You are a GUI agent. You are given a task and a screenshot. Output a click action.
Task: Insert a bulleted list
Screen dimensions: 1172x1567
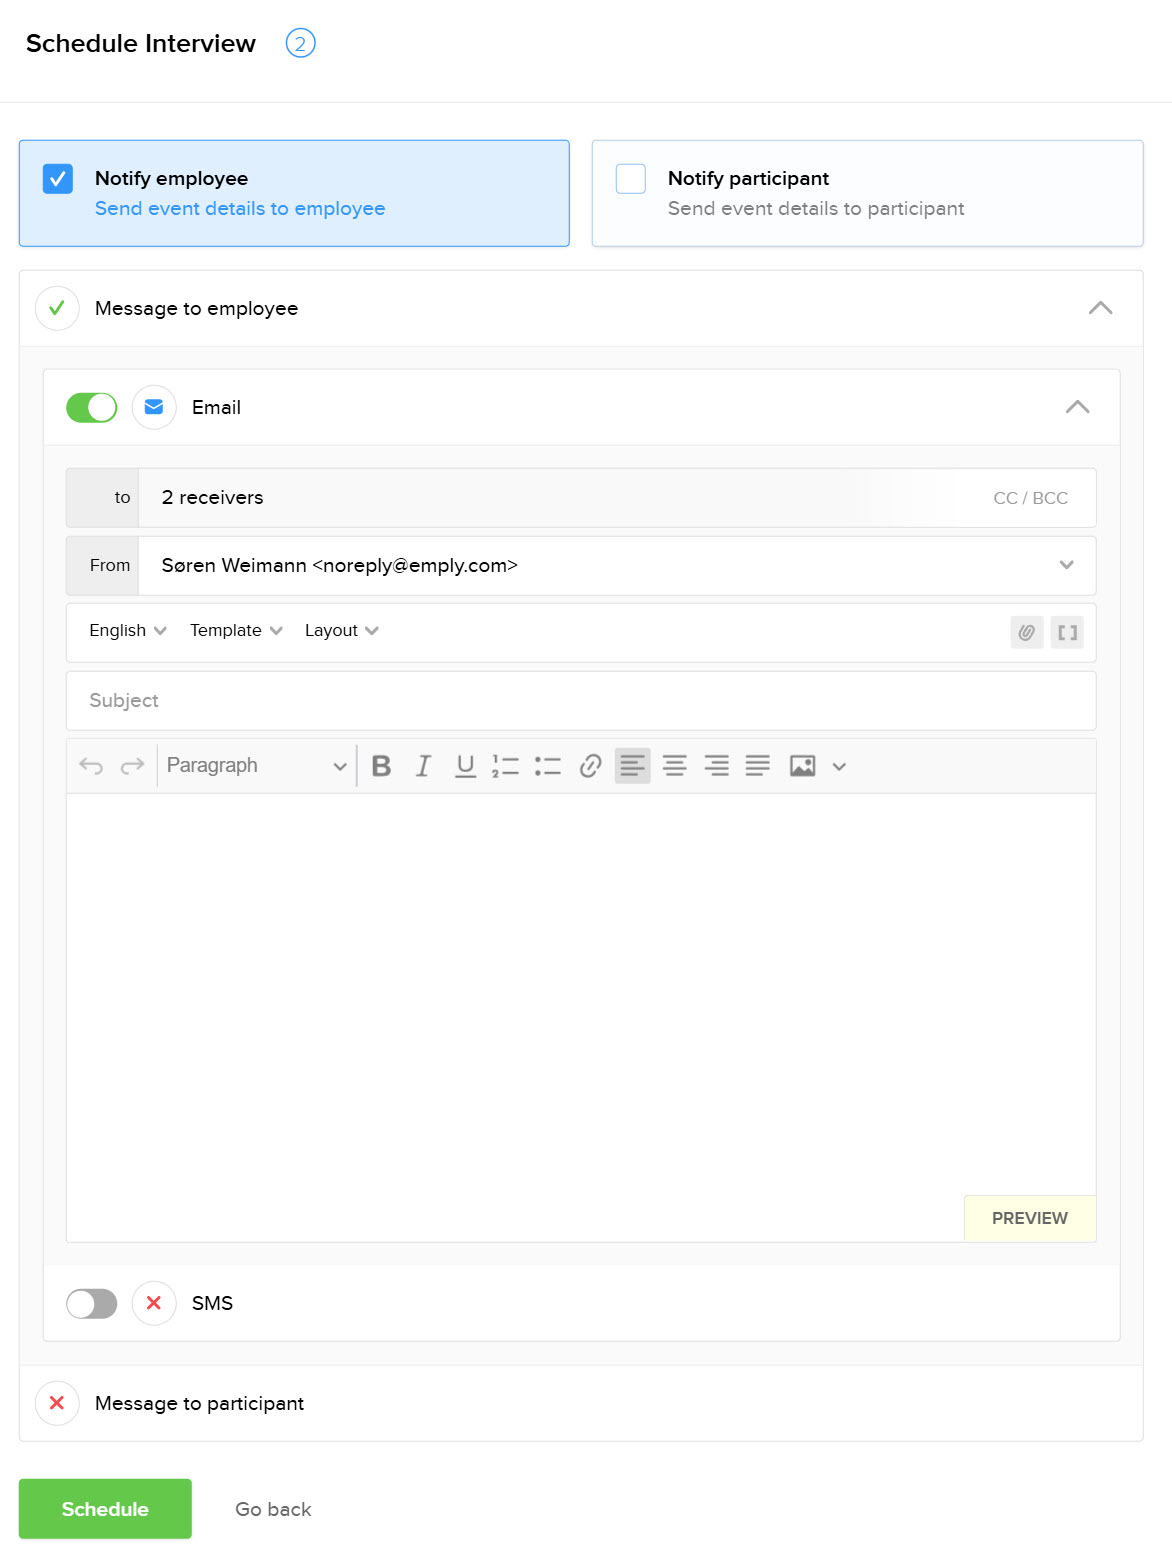[x=547, y=766]
